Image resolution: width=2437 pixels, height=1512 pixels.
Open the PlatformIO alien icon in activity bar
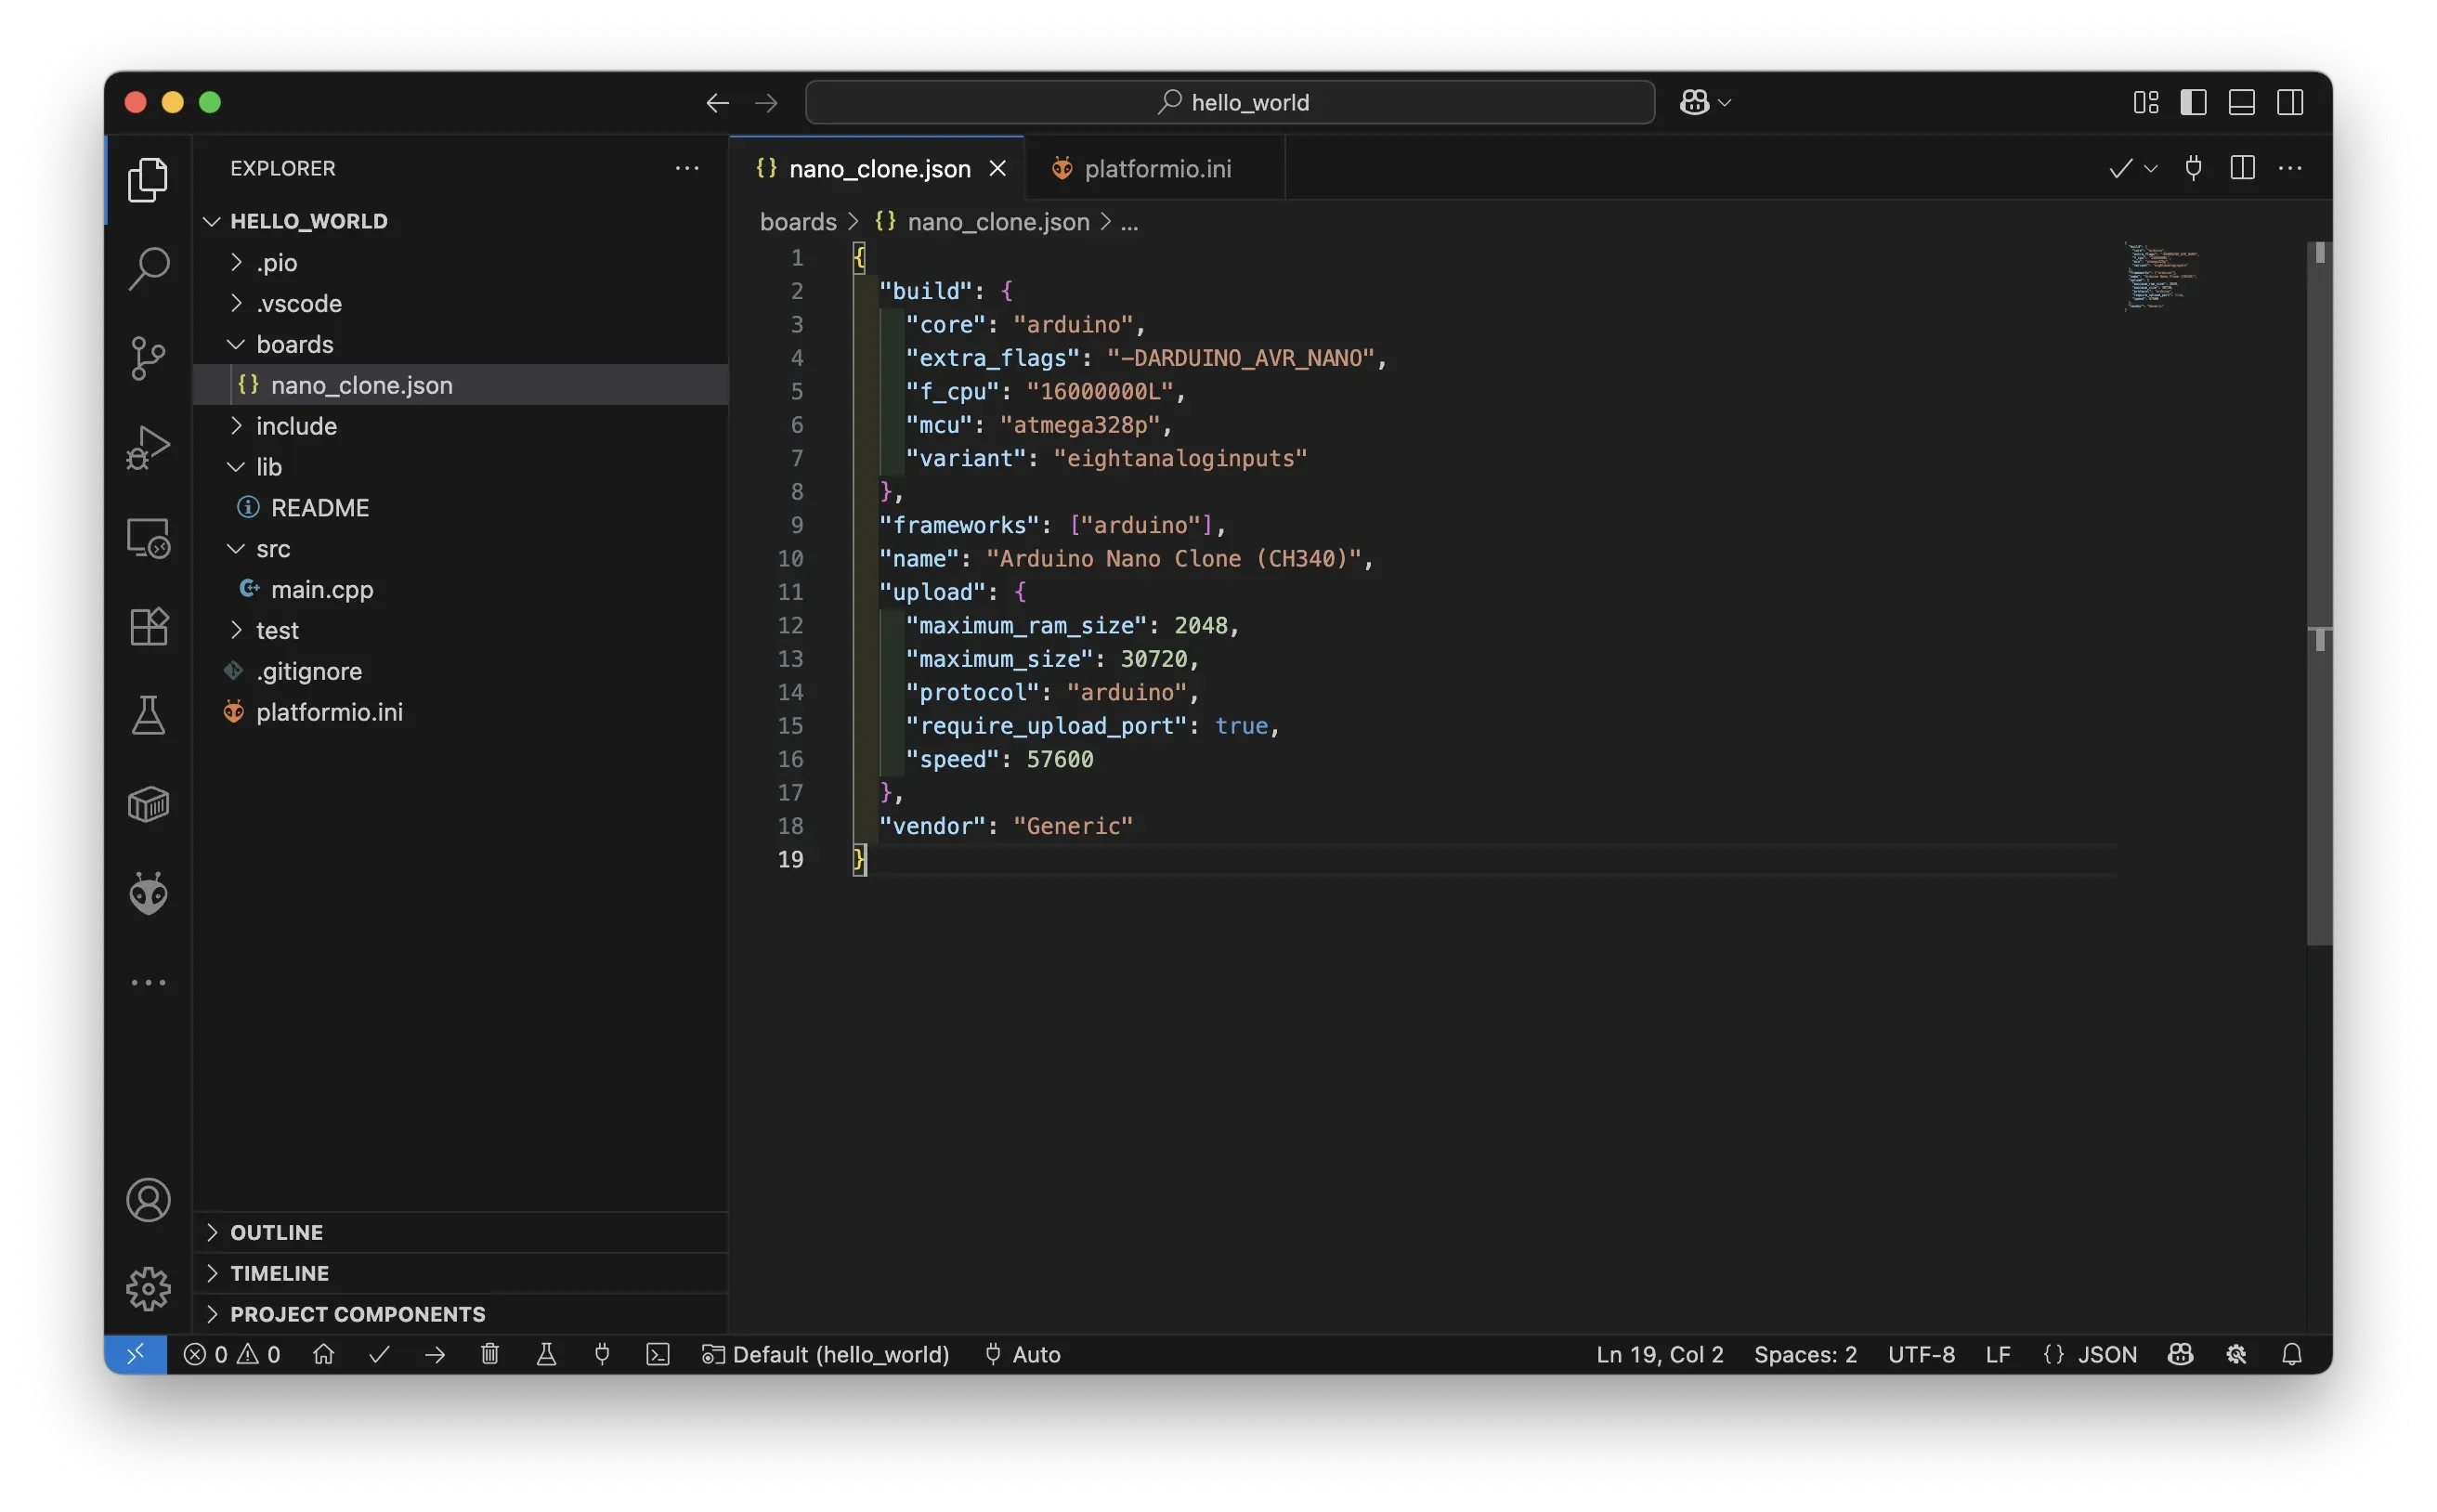tap(148, 893)
